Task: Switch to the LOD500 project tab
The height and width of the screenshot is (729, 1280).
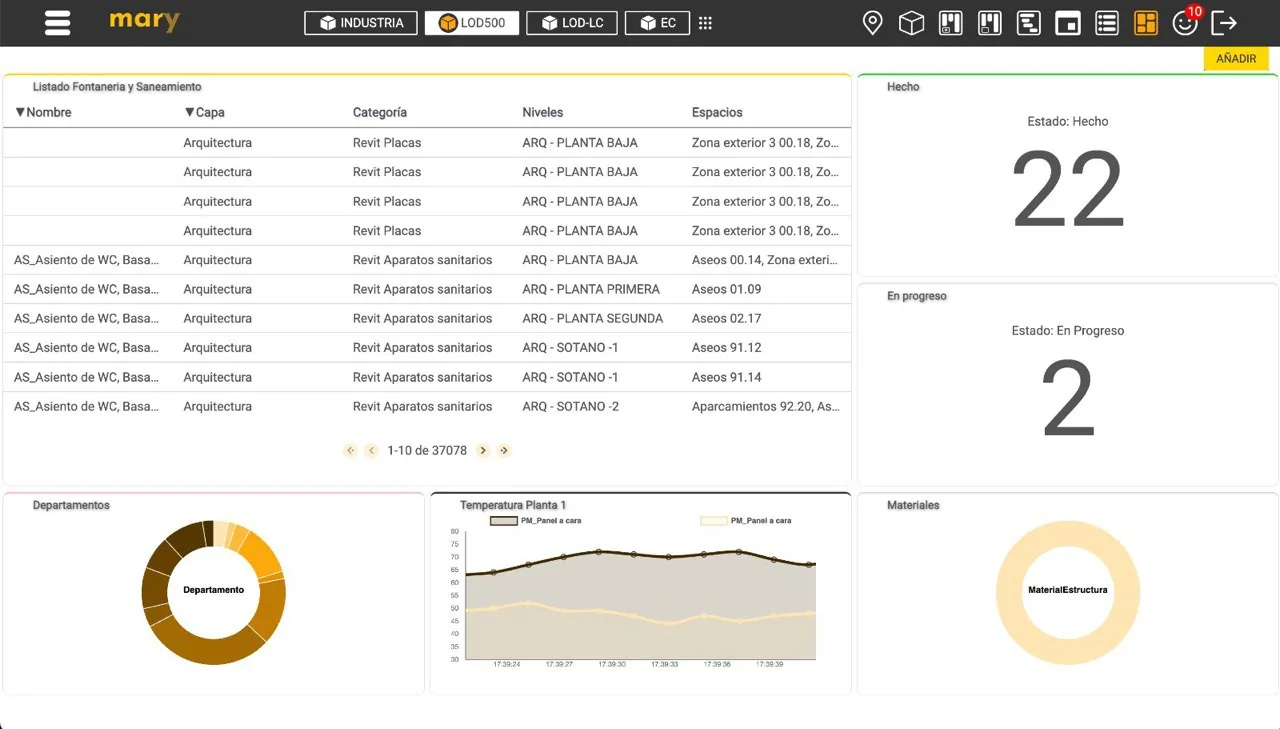Action: [x=472, y=23]
